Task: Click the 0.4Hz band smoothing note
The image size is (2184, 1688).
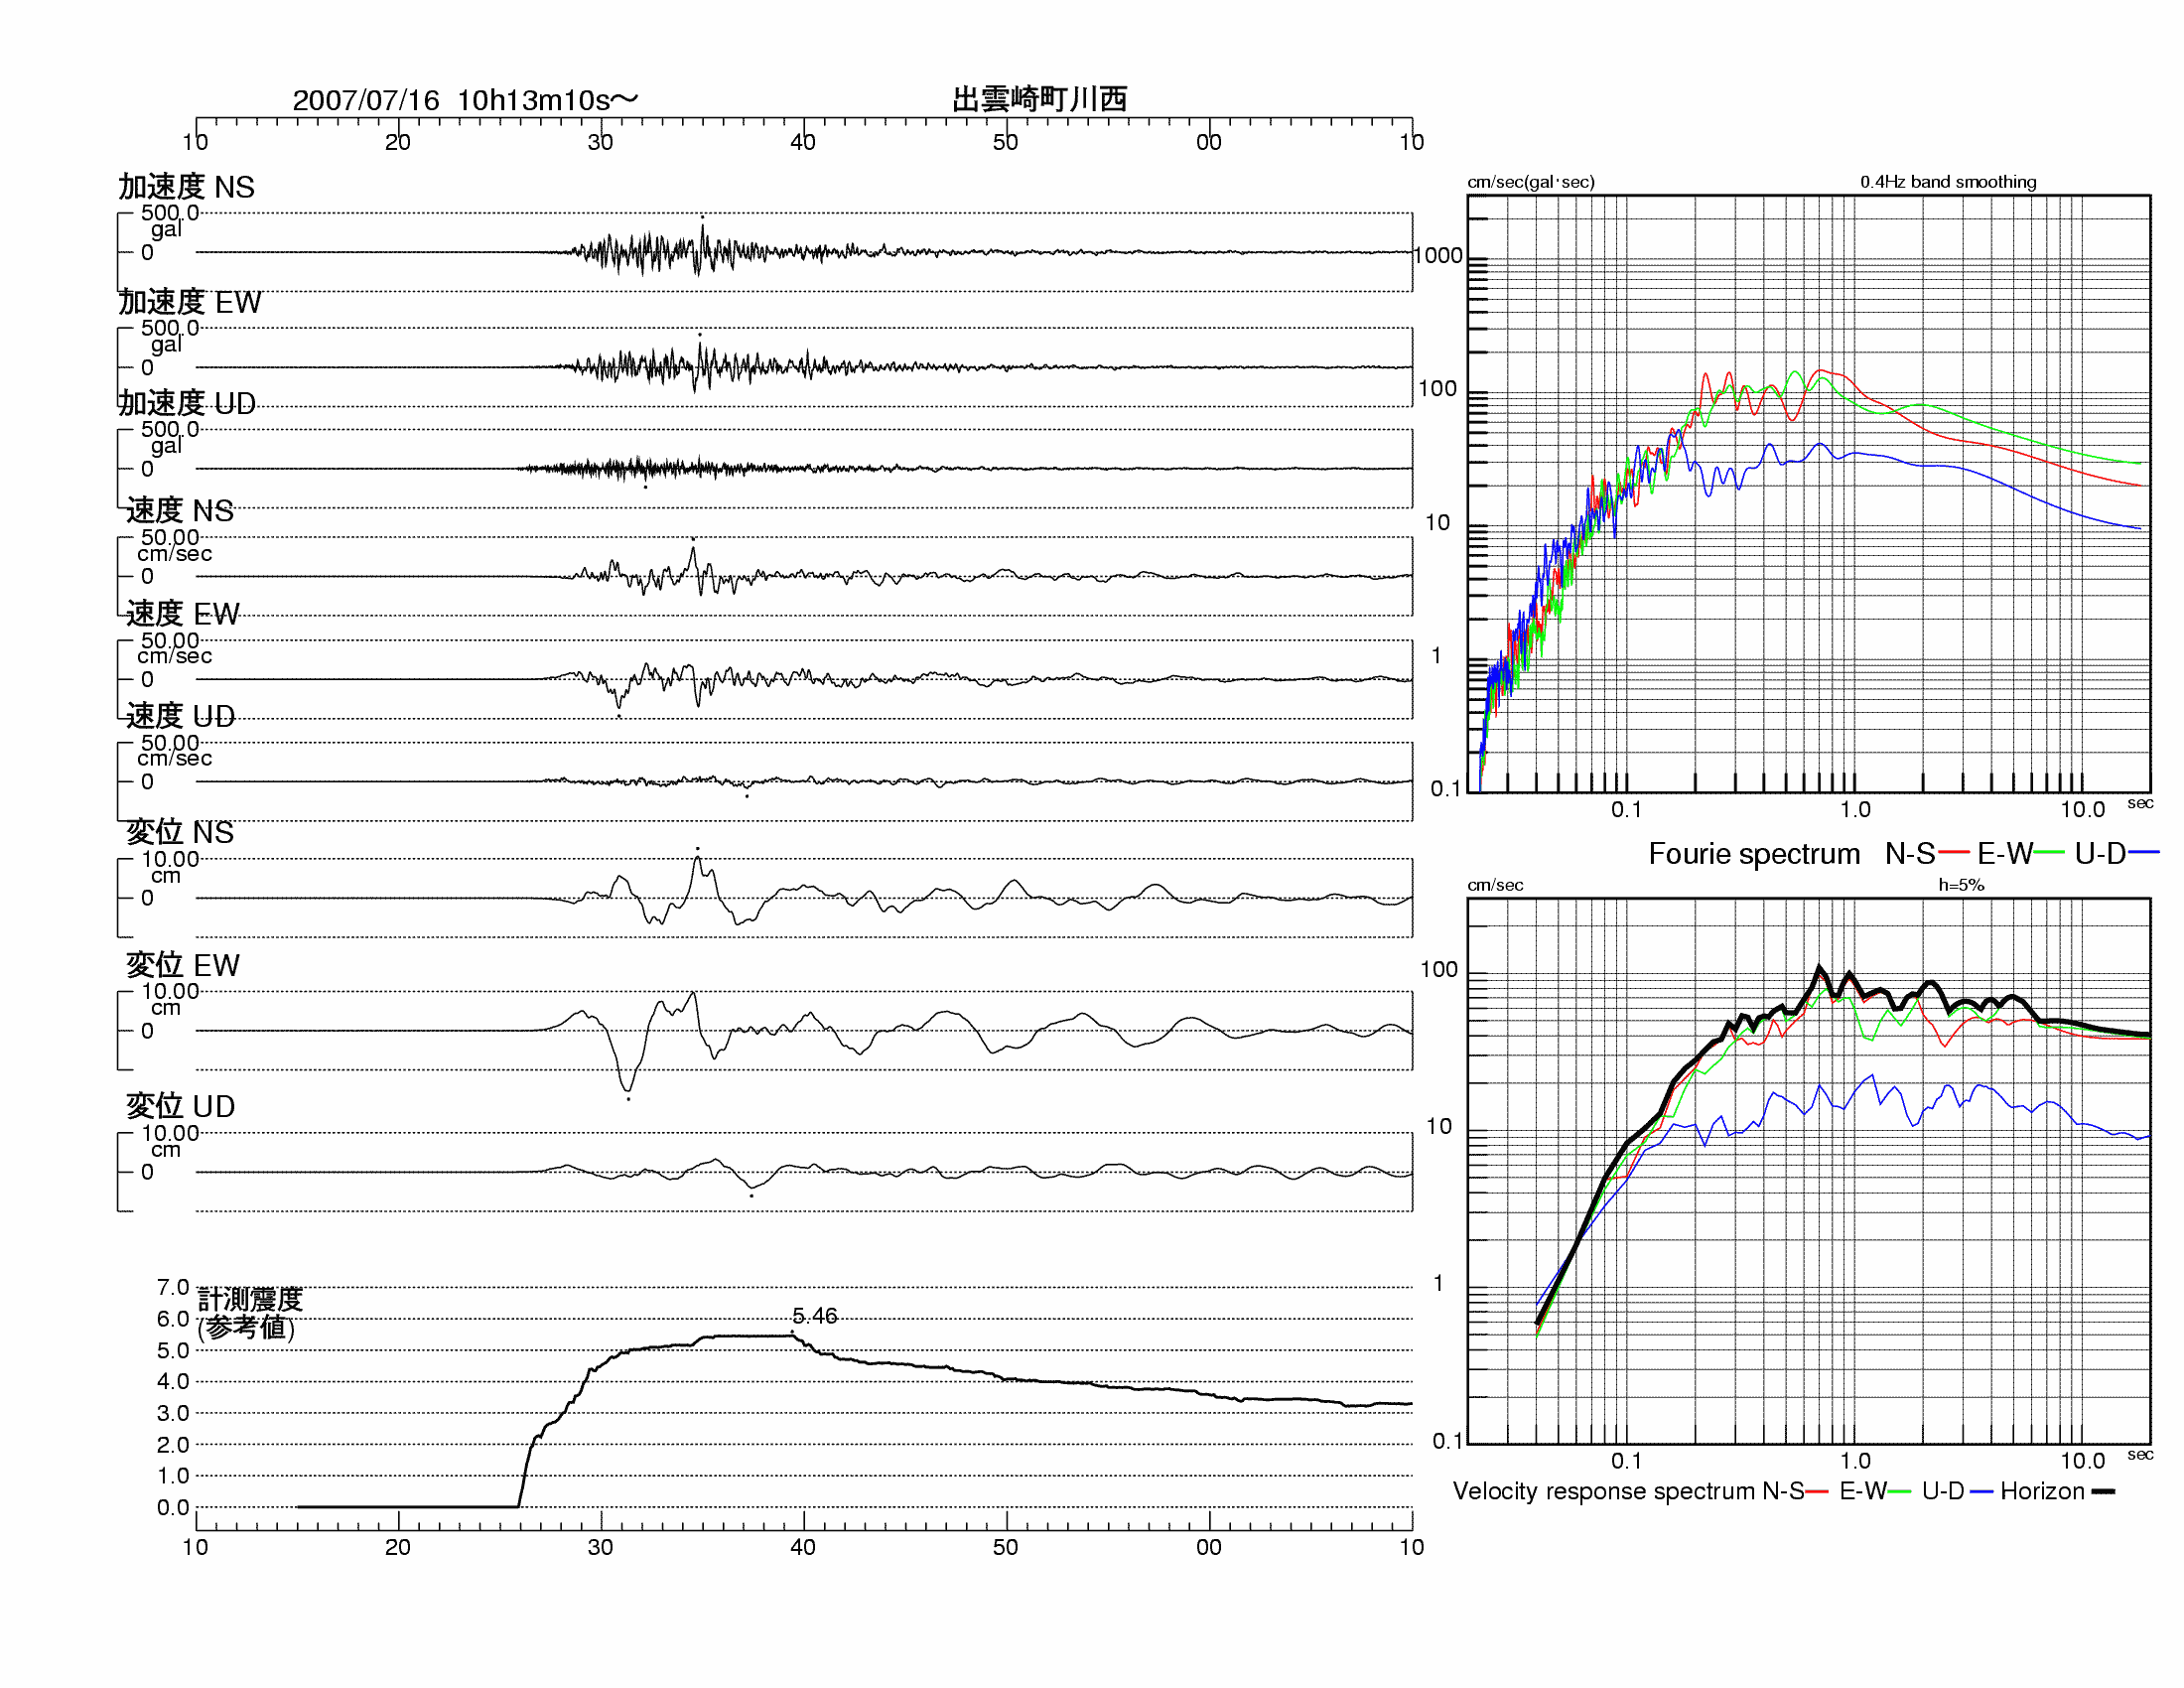Action: pyautogui.click(x=1948, y=182)
